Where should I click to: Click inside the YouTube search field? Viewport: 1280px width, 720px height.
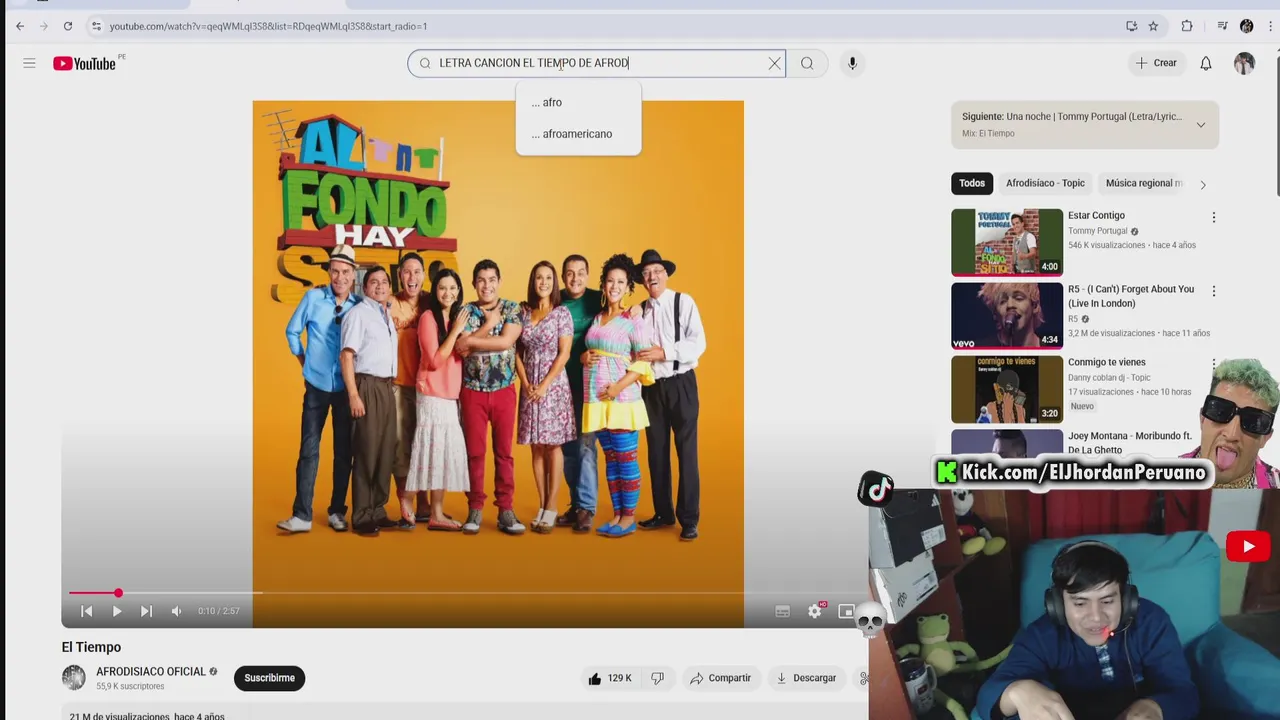[595, 63]
